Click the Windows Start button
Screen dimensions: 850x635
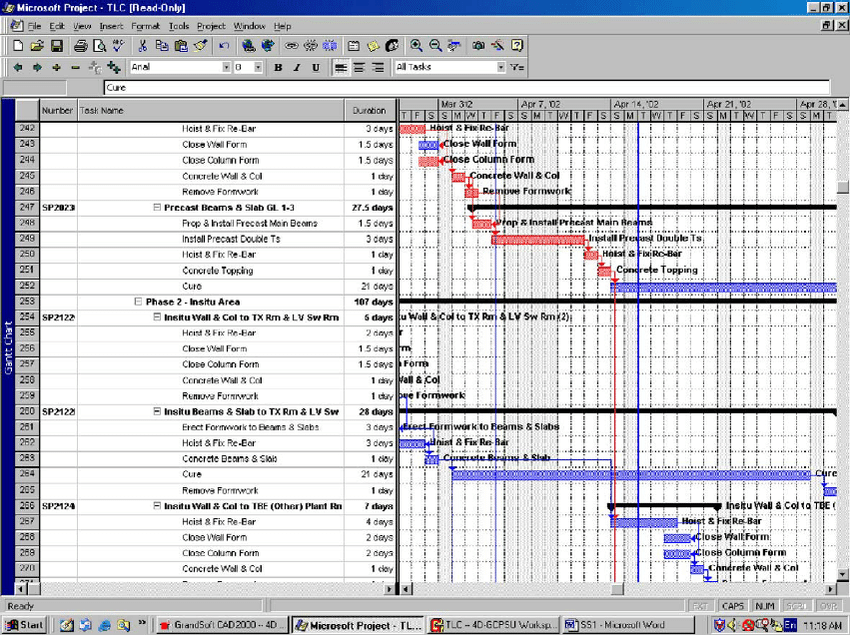[25, 625]
